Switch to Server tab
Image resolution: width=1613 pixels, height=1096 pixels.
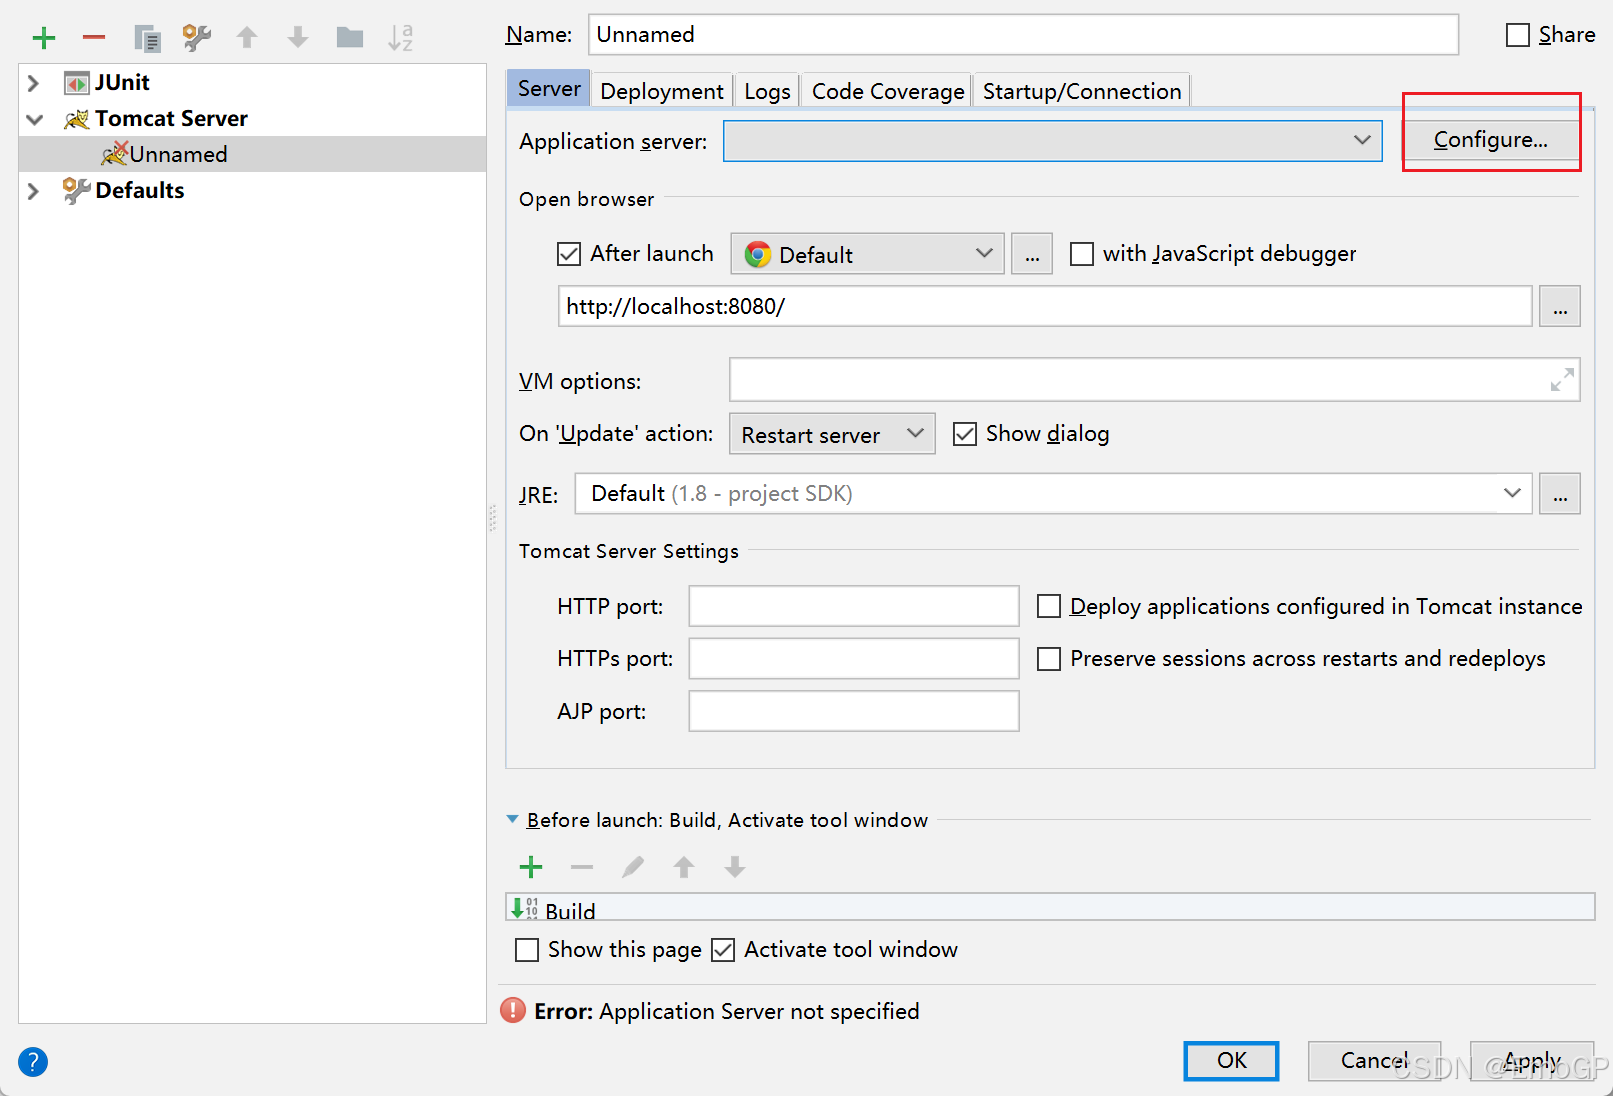click(549, 89)
